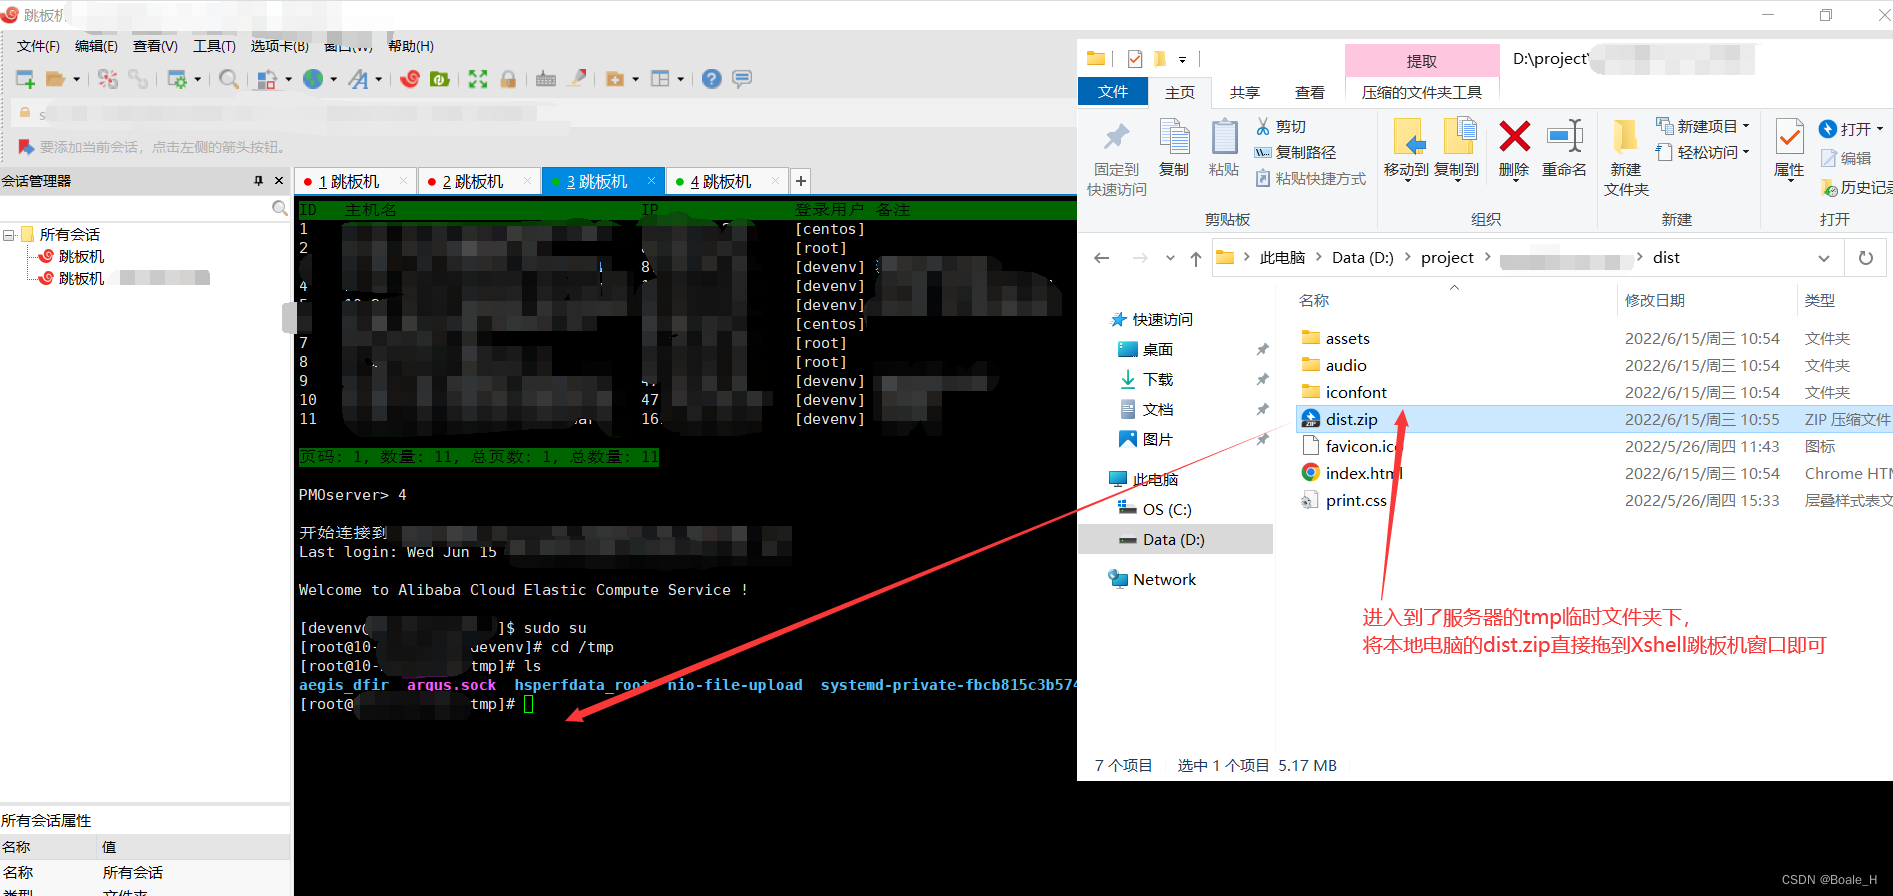This screenshot has width=1893, height=896.
Task: Click the 复制 (Copy) ribbon button in Explorer
Action: click(x=1174, y=148)
